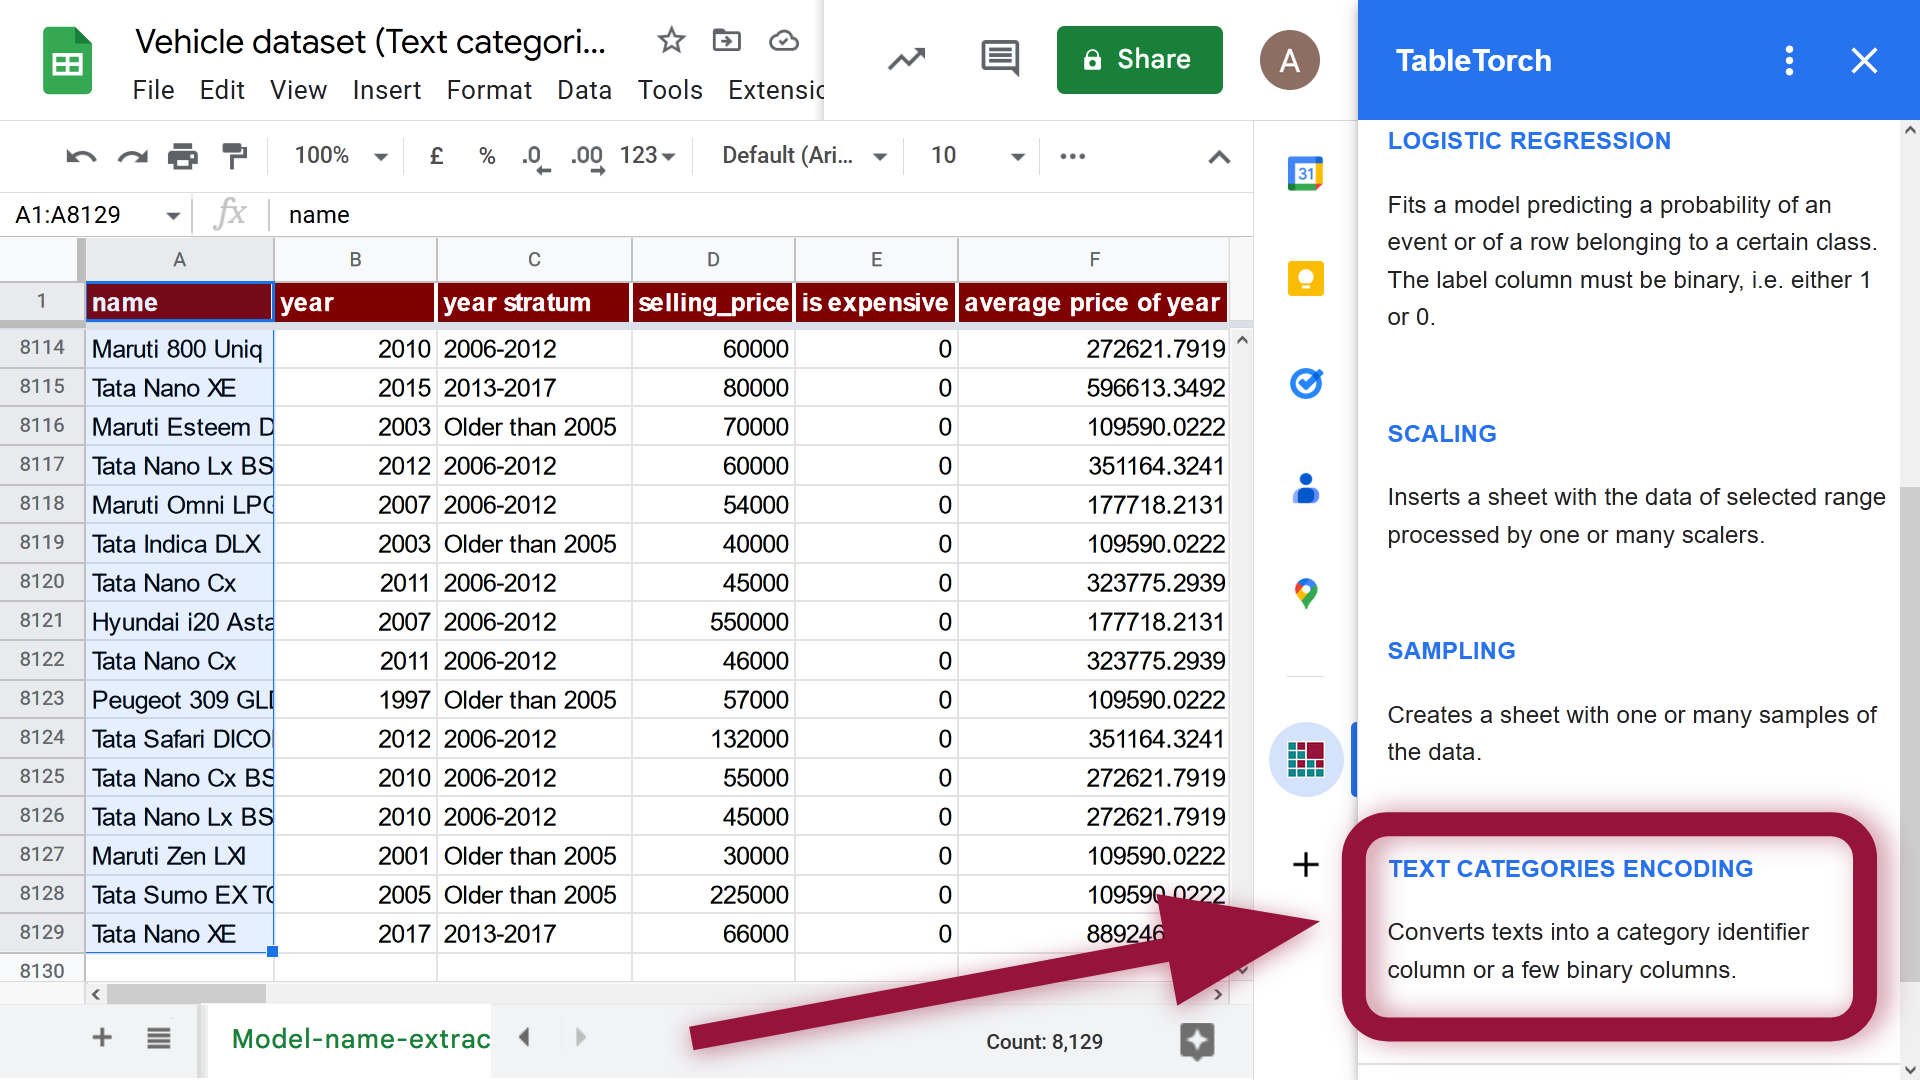The image size is (1920, 1080).
Task: Click the document title Vehicle dataset
Action: click(370, 42)
